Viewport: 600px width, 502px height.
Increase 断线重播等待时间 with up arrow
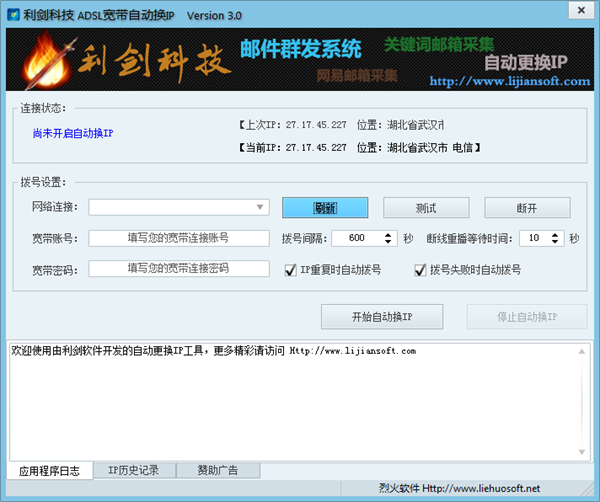[x=555, y=235]
